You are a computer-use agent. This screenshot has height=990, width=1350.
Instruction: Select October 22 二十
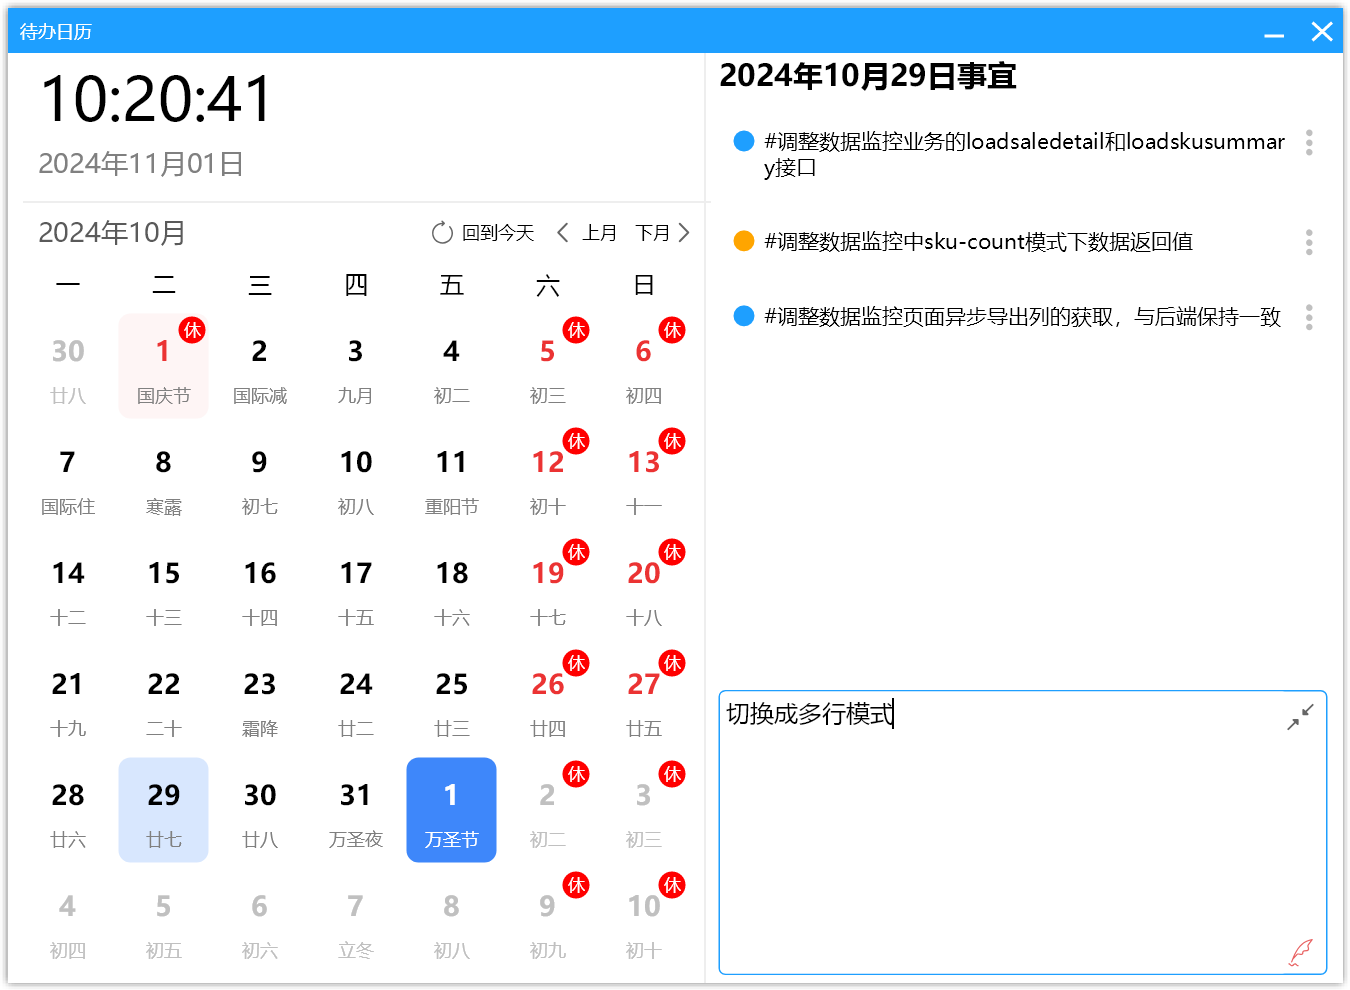click(x=164, y=699)
